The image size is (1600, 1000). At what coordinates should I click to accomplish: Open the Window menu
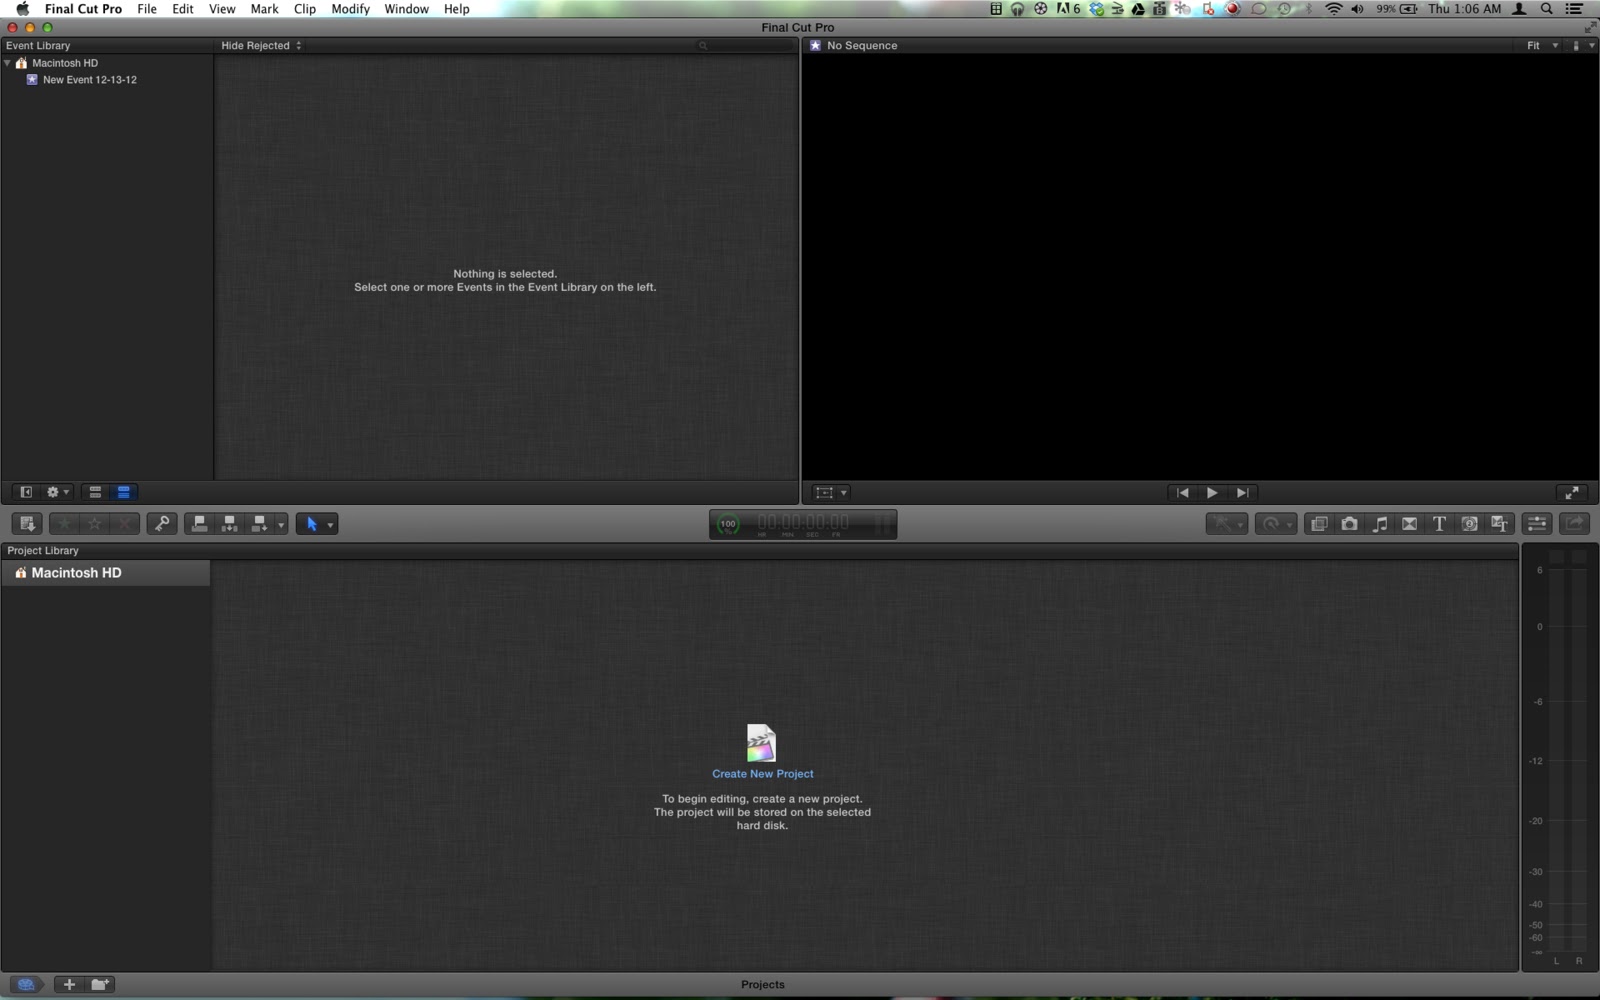[407, 9]
